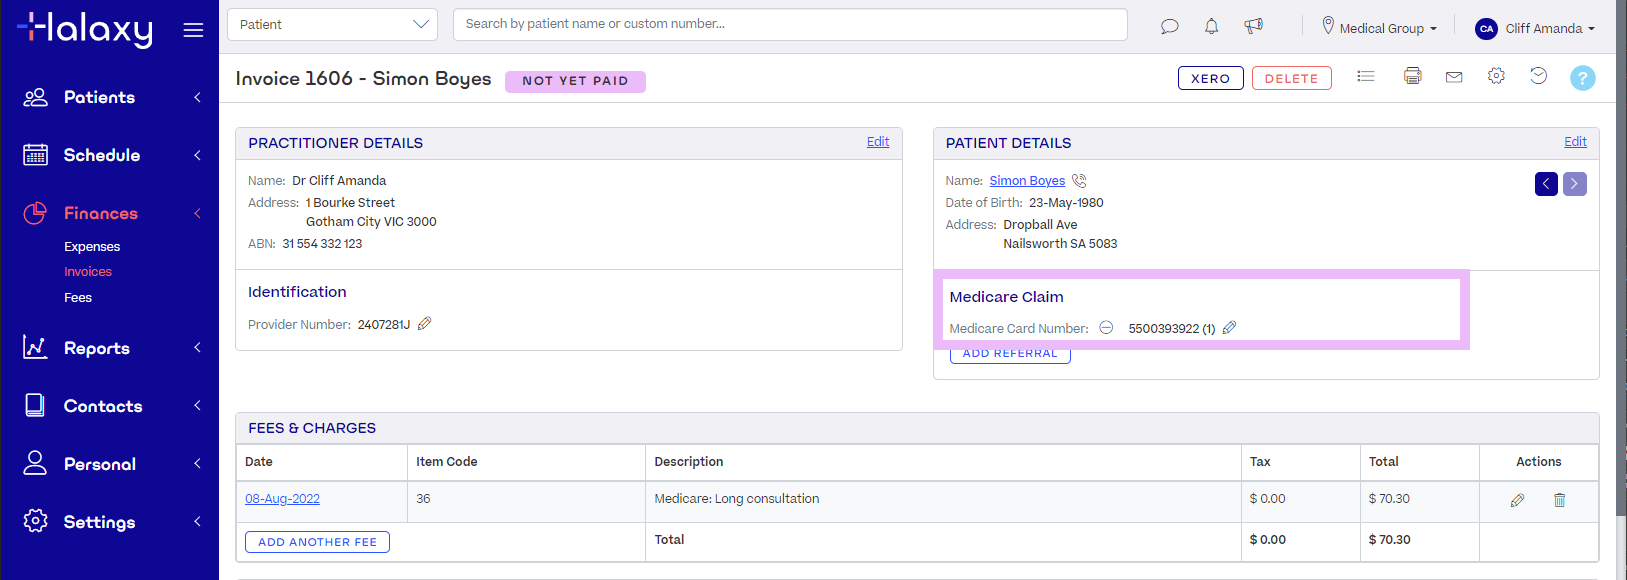This screenshot has width=1627, height=580.
Task: Click the CA user avatar
Action: [1486, 29]
